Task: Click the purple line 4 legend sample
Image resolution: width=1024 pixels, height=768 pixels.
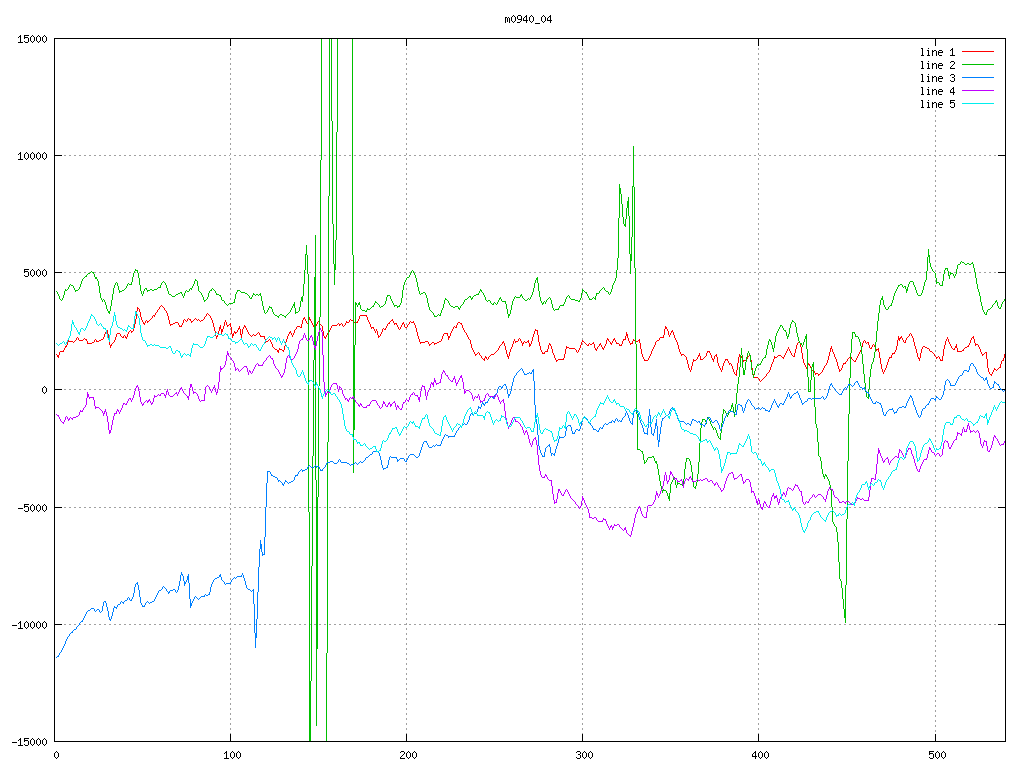Action: [978, 91]
